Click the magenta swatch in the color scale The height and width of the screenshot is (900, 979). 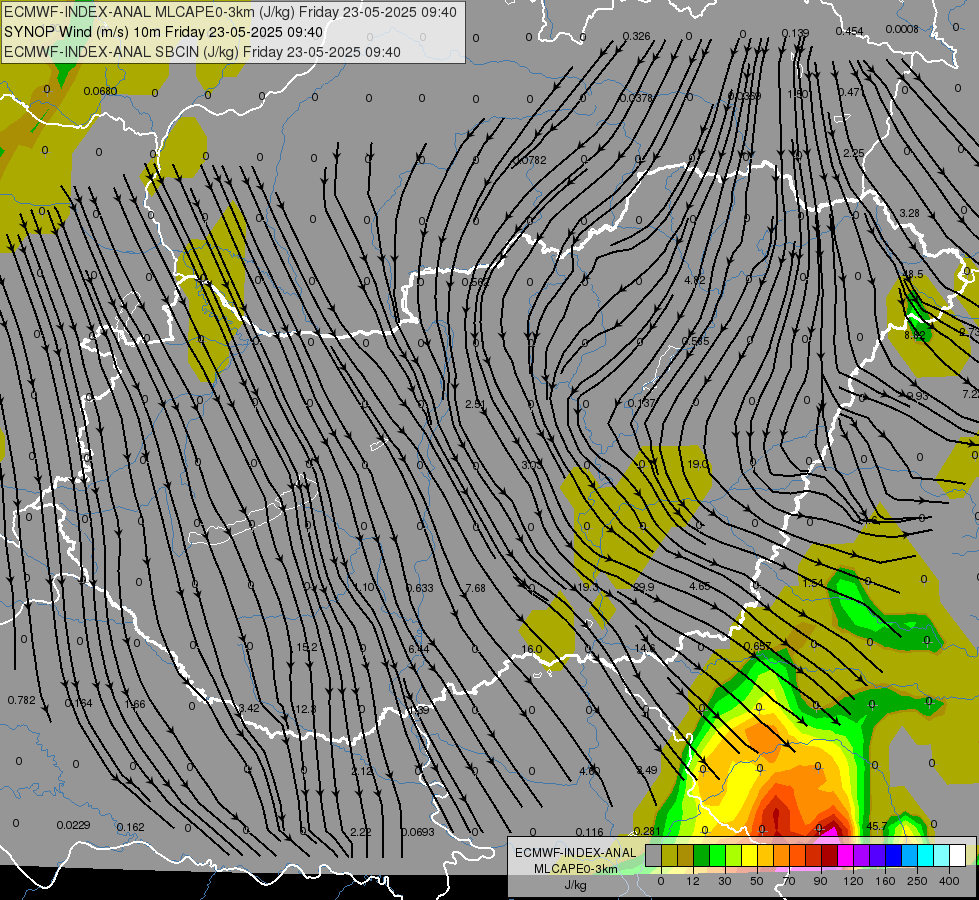pyautogui.click(x=846, y=856)
